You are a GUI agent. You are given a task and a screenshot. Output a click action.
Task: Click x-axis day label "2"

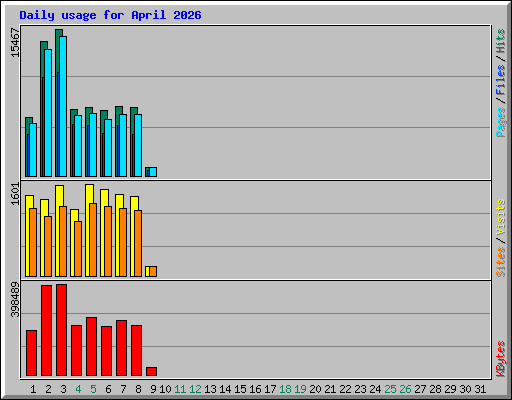48,389
